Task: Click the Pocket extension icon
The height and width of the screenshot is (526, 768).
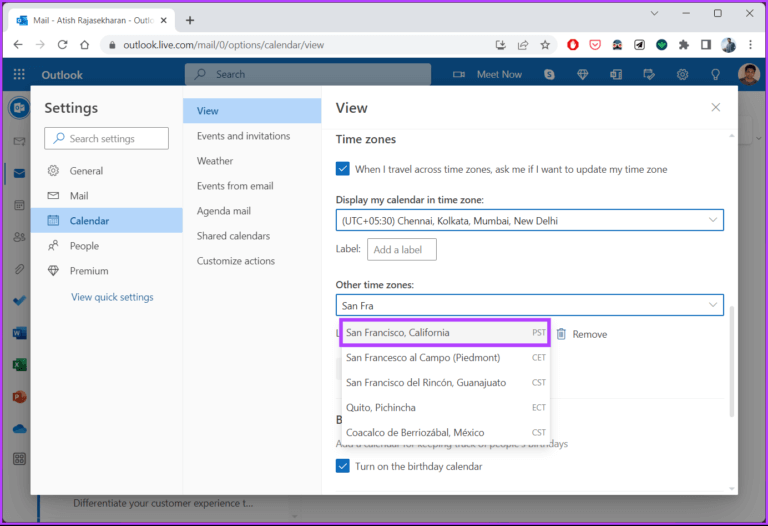Action: (595, 45)
